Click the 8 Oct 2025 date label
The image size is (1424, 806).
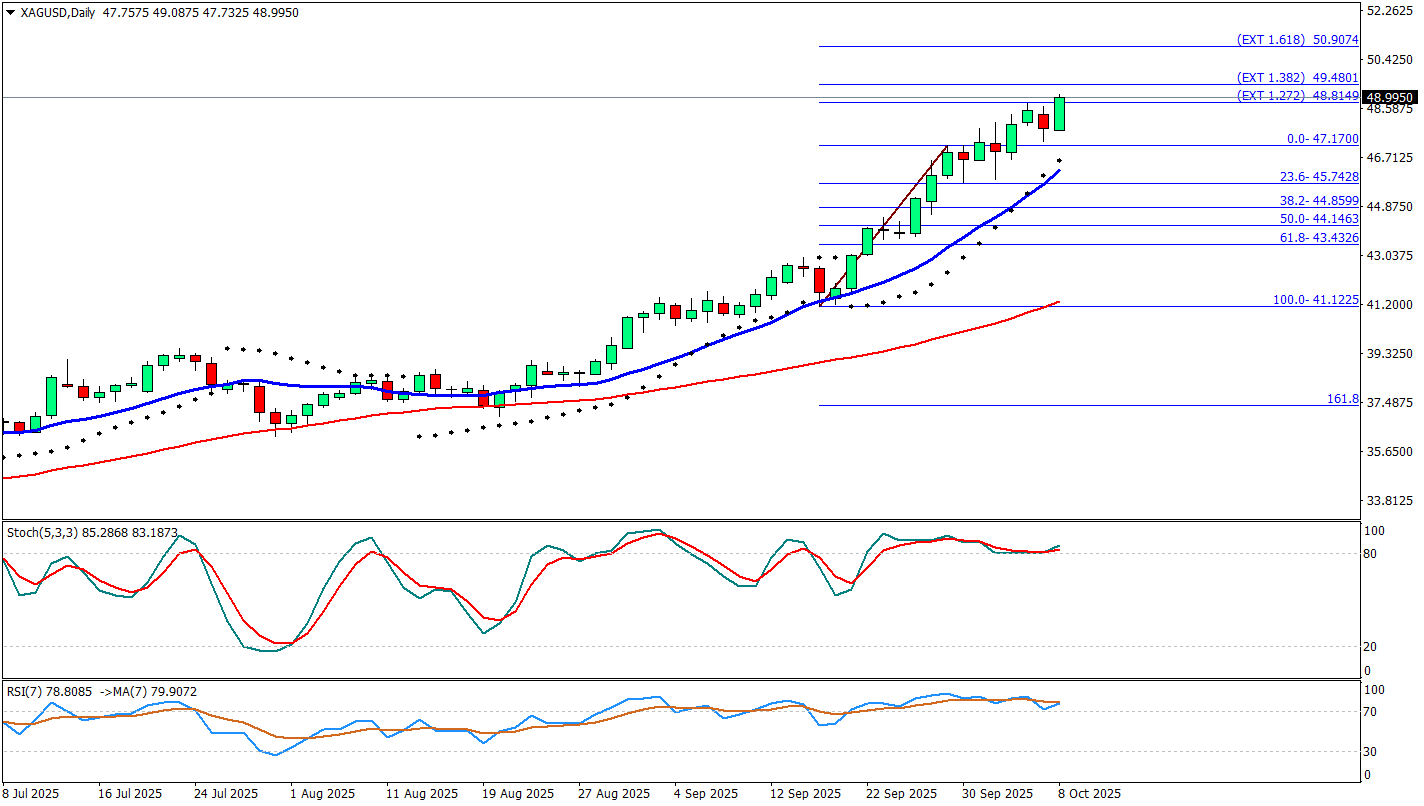[1088, 794]
